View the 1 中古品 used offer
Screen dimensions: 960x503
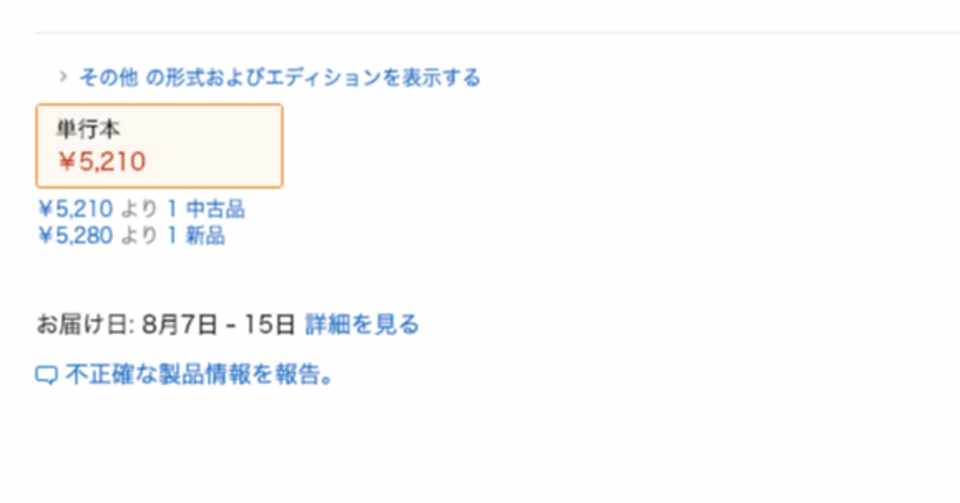[206, 209]
